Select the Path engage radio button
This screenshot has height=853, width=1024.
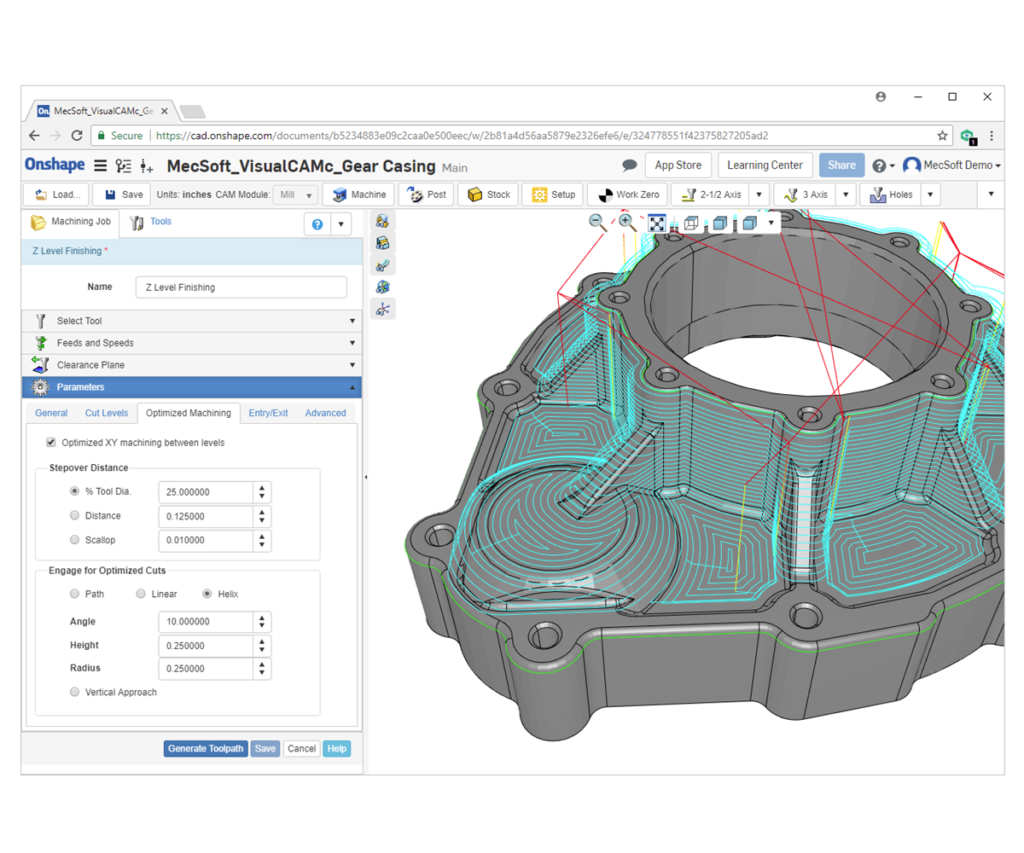(x=74, y=594)
